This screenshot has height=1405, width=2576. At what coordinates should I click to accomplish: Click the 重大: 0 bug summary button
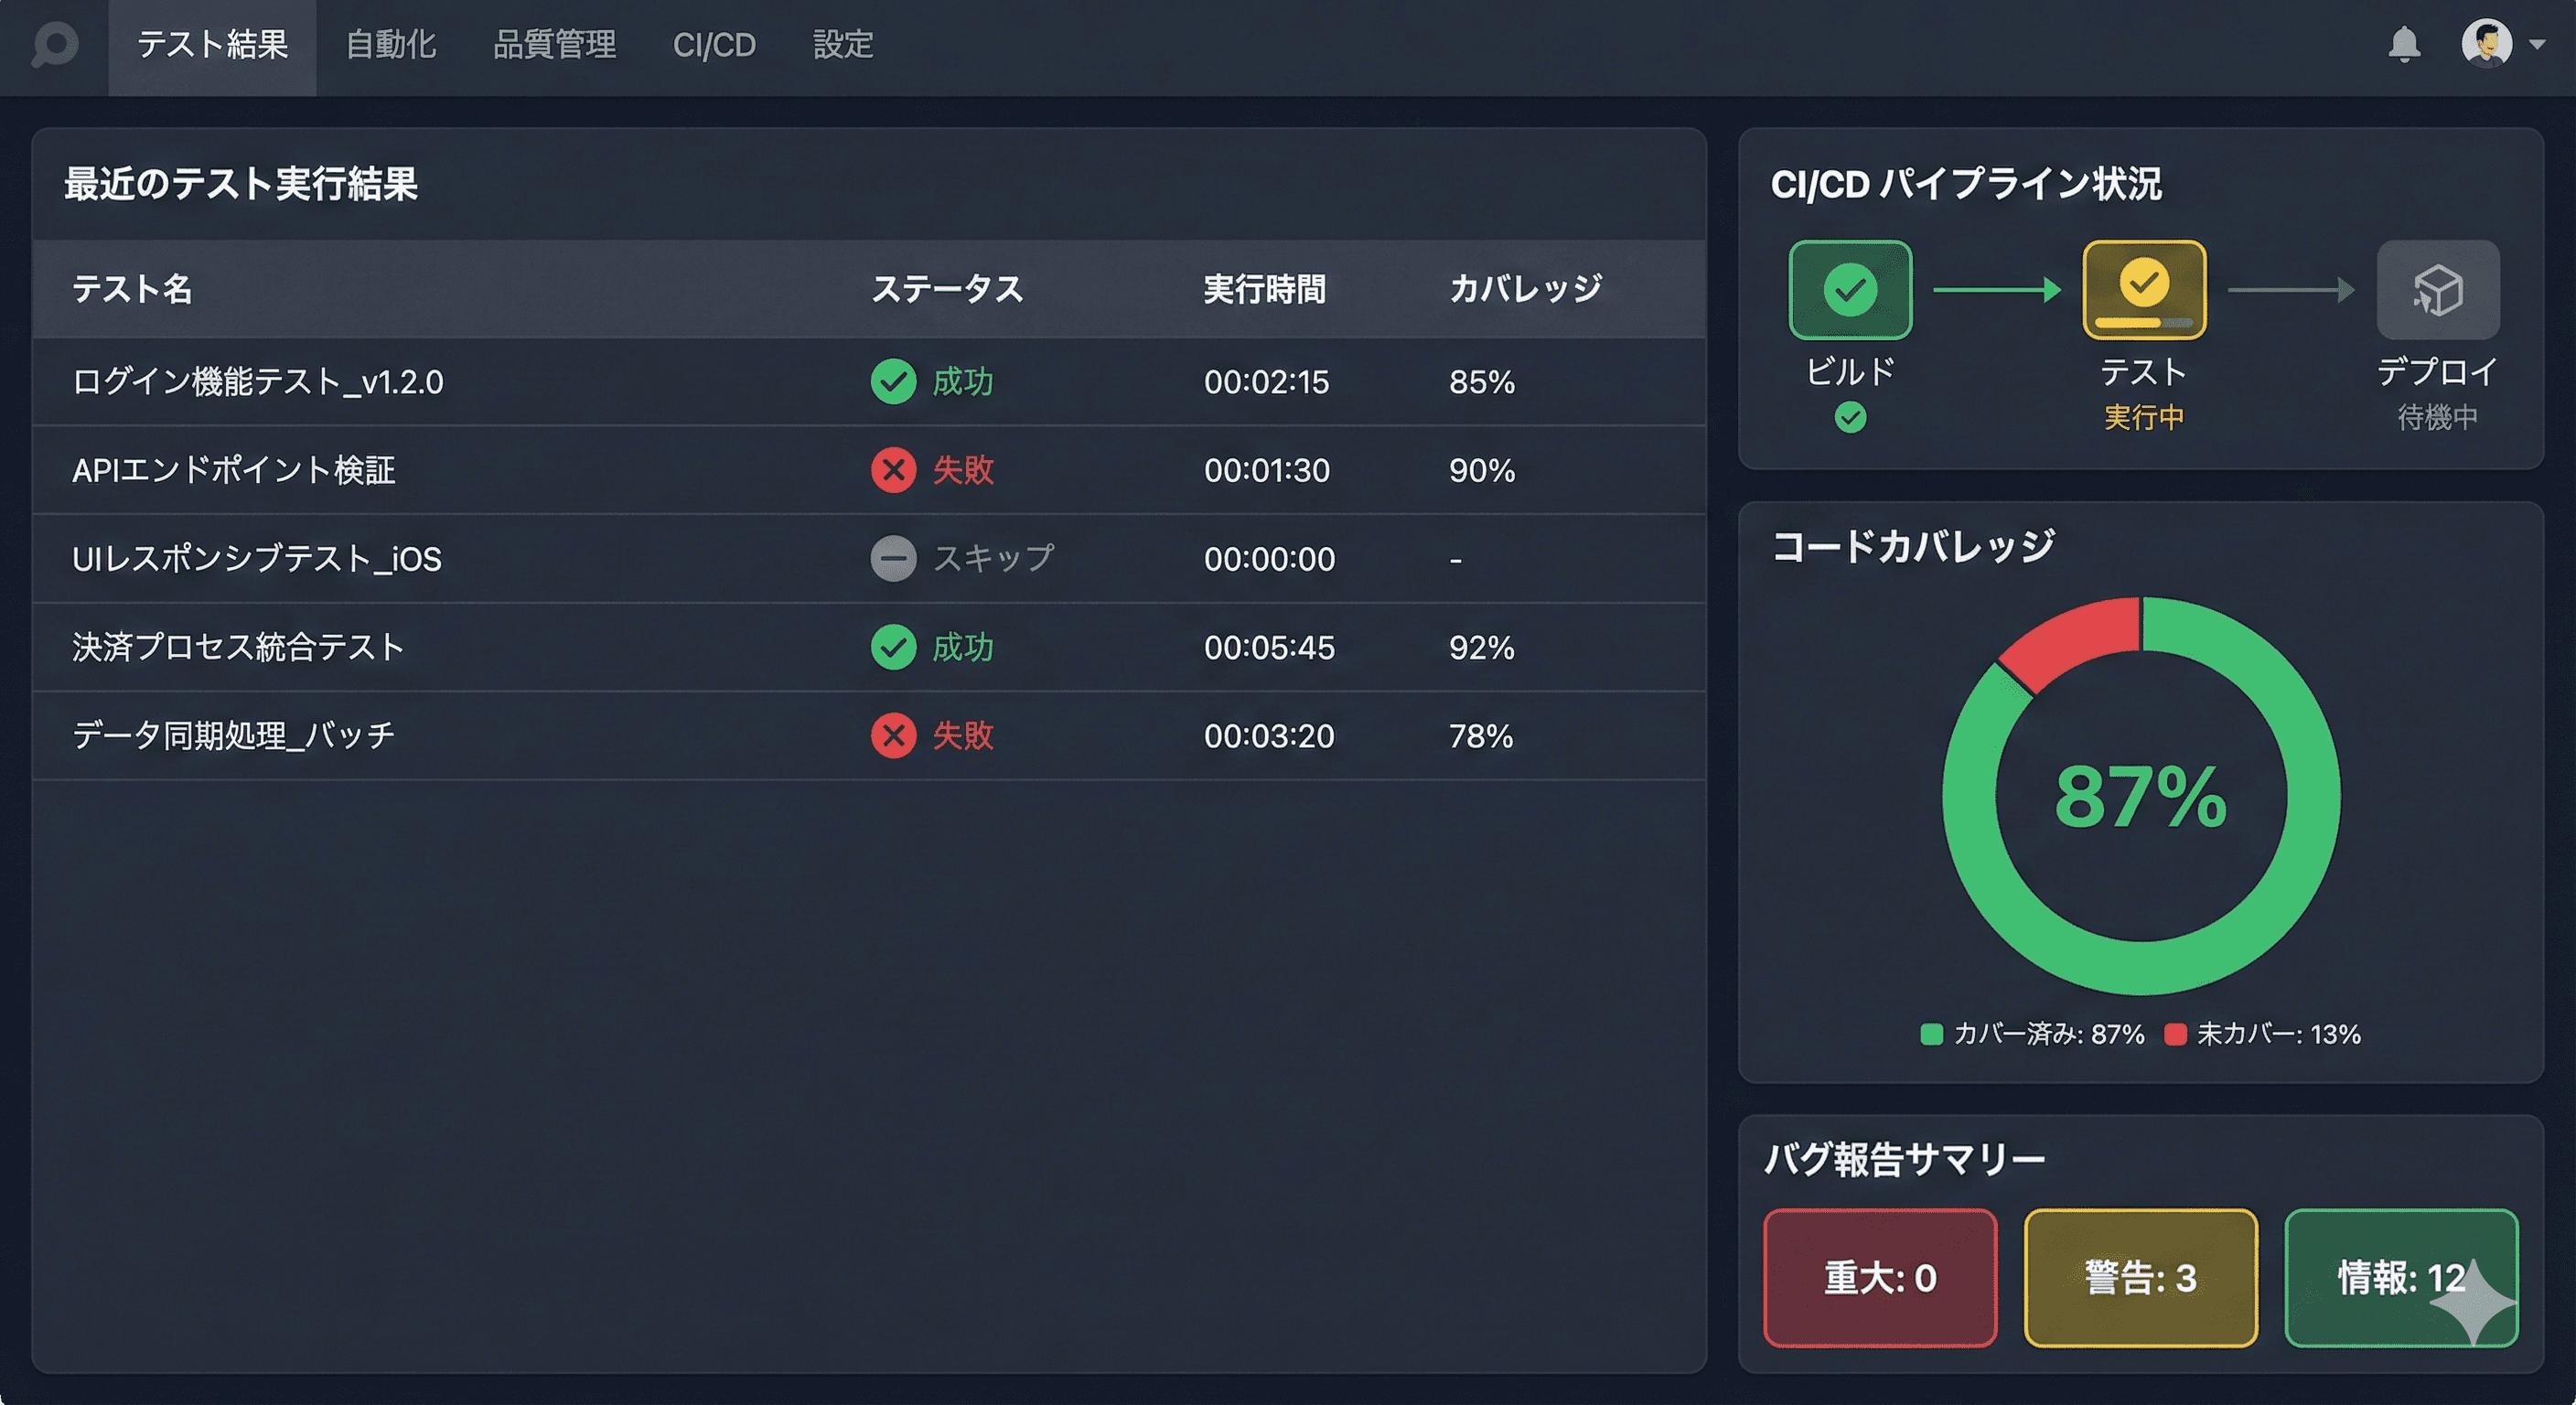(1881, 1278)
